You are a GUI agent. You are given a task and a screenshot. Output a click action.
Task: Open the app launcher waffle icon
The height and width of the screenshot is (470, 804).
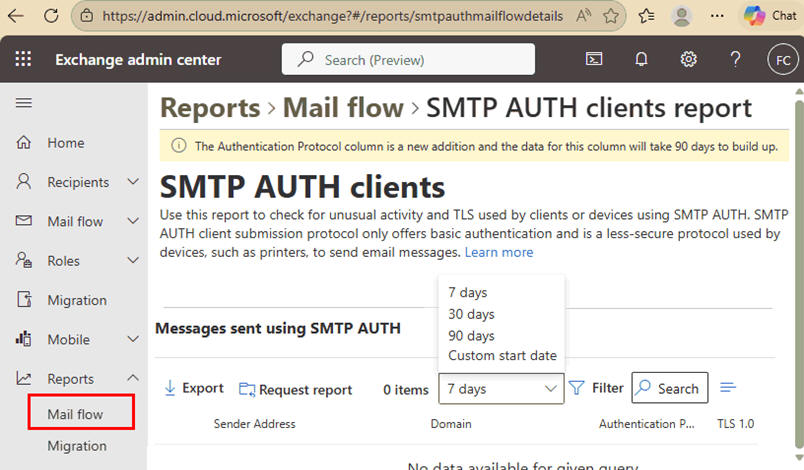click(x=23, y=60)
